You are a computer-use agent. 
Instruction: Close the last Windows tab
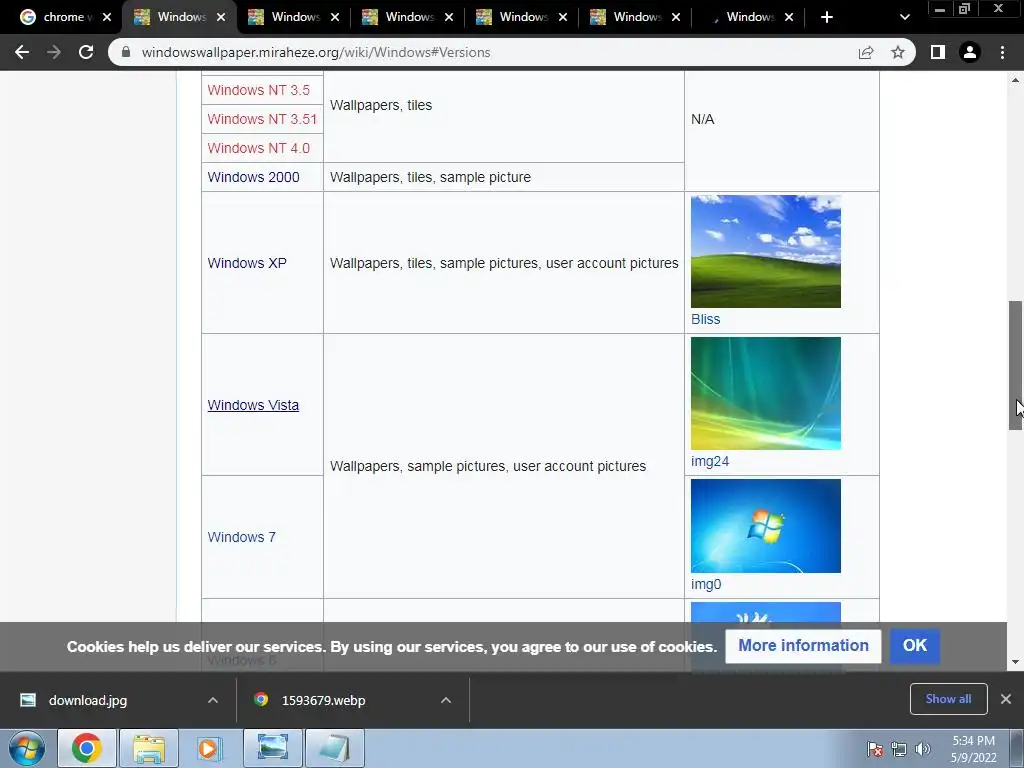789,17
